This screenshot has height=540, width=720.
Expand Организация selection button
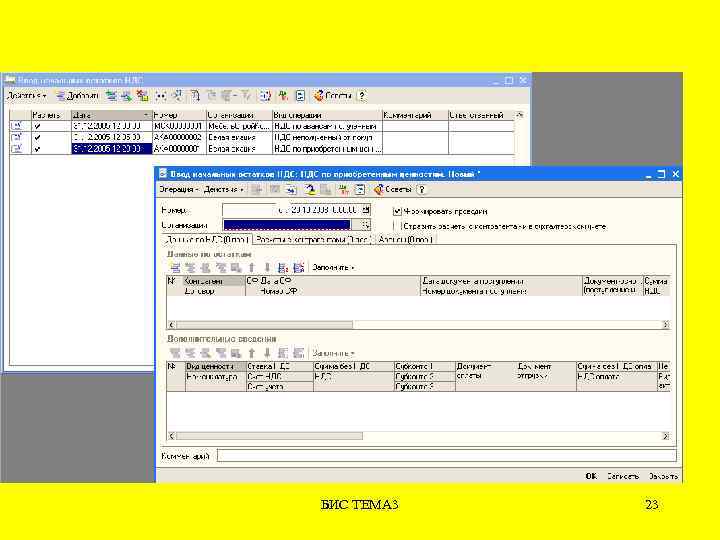pos(366,225)
